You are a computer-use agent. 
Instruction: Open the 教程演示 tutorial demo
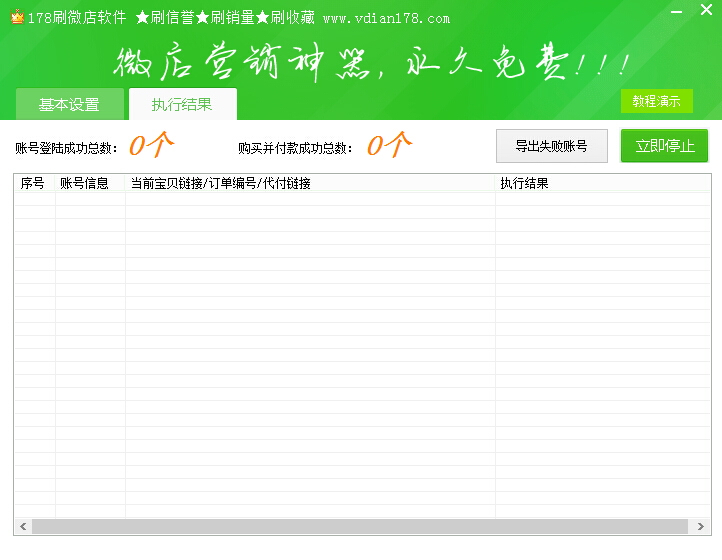click(x=657, y=101)
